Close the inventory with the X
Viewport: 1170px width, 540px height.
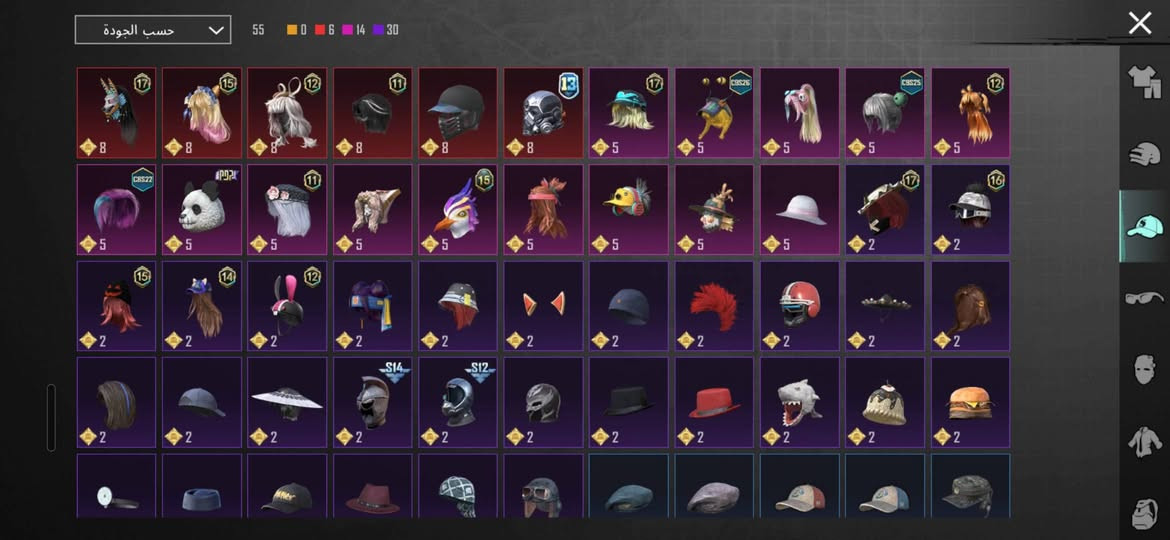[1140, 23]
